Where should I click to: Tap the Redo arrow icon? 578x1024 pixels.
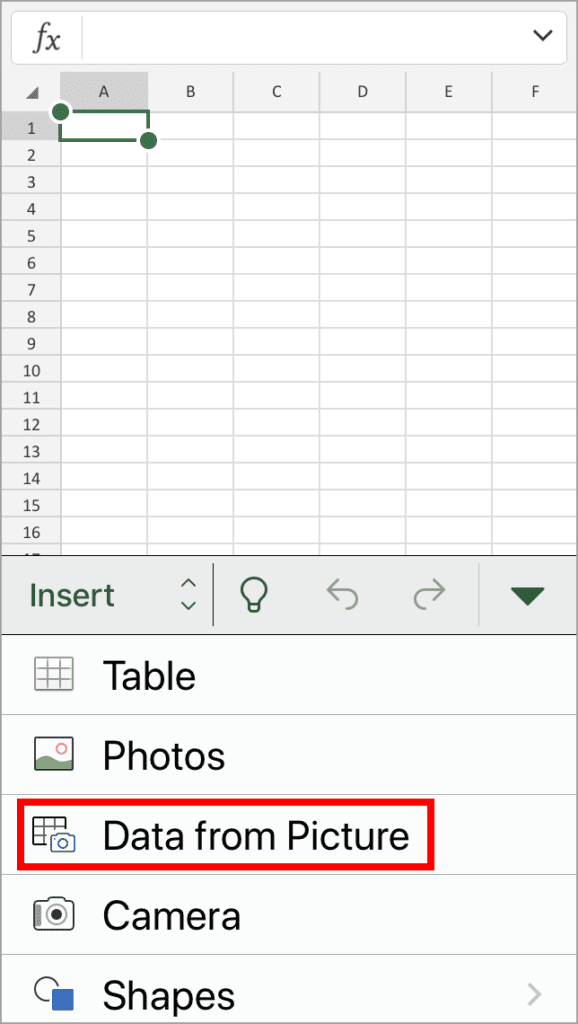428,594
